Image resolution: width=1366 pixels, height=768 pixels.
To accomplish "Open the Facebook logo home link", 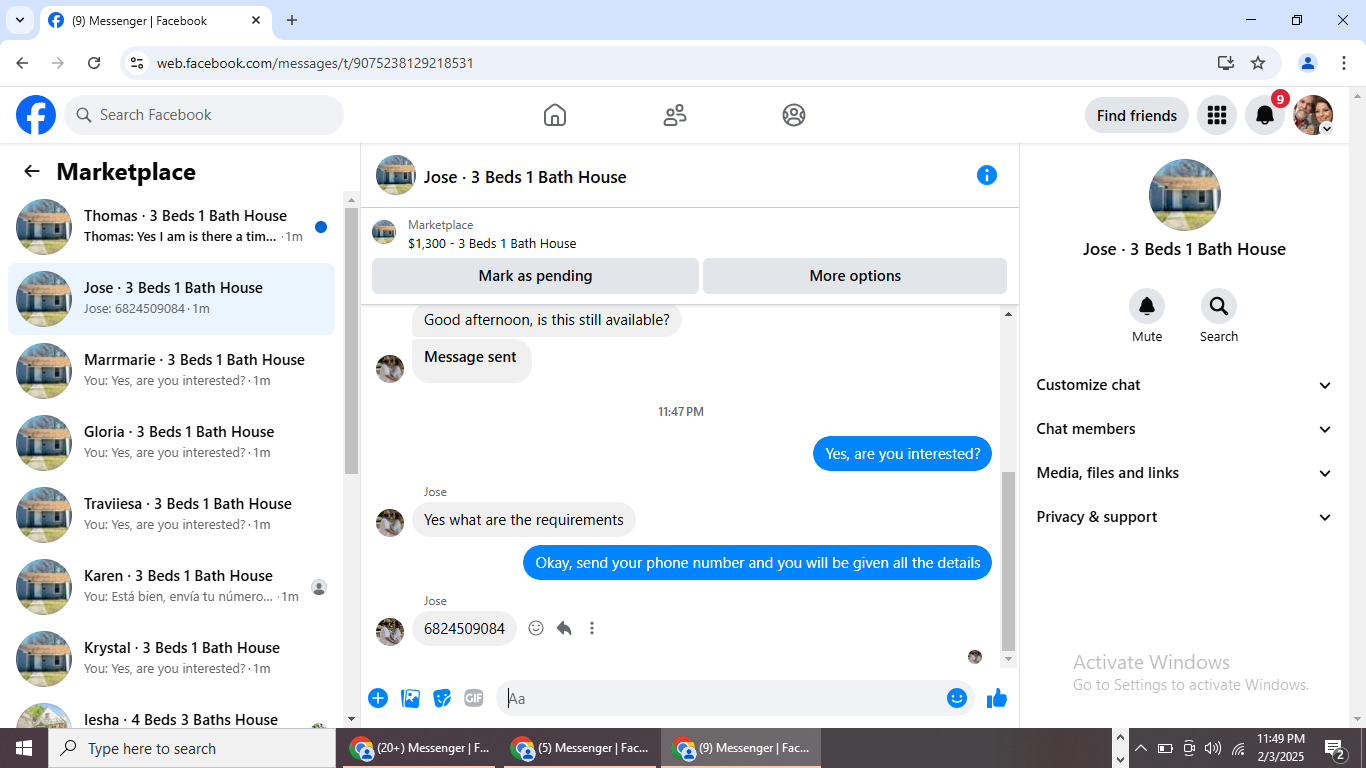I will point(36,115).
